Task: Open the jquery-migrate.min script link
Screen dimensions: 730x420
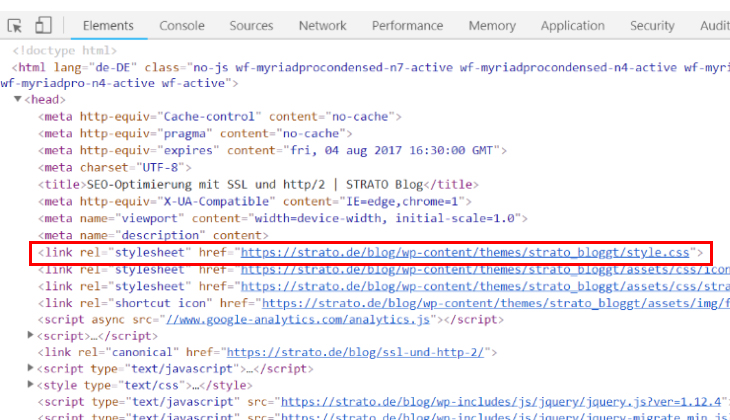Action: [505, 416]
